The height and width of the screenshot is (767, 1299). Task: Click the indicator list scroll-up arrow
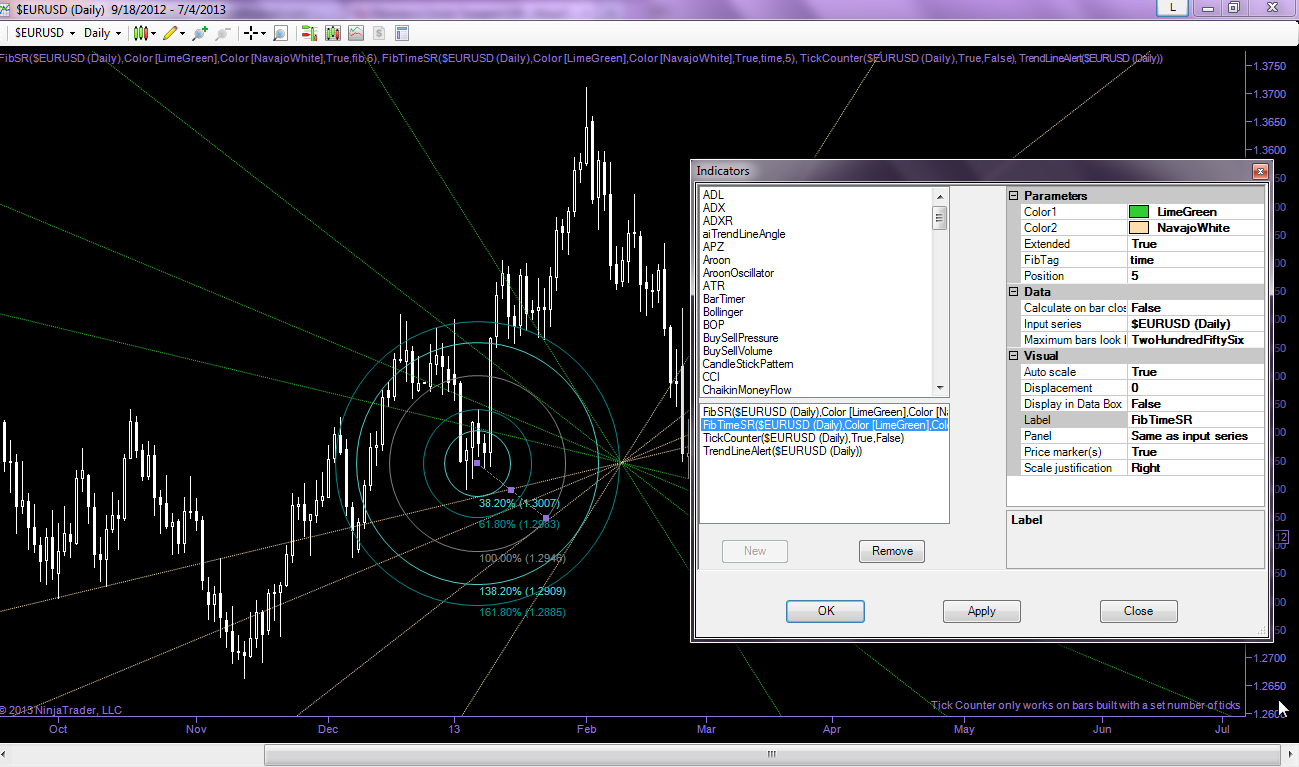click(x=939, y=195)
